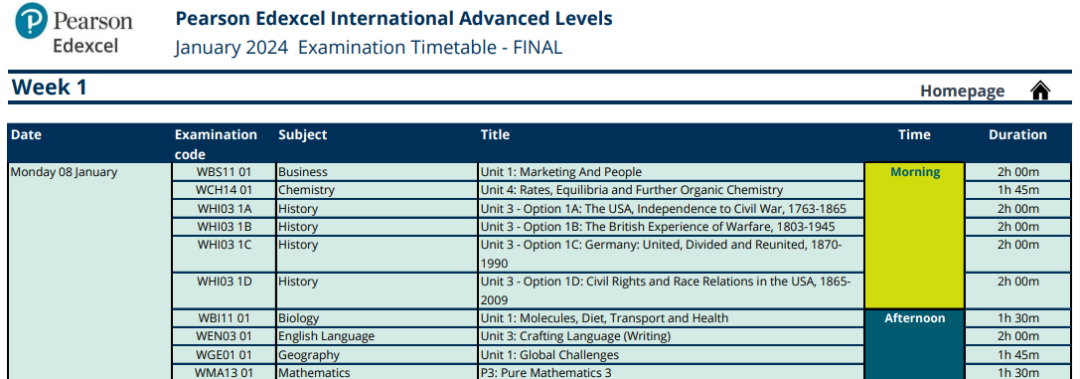
Task: Select the teal Afternoon time block
Action: [915, 345]
